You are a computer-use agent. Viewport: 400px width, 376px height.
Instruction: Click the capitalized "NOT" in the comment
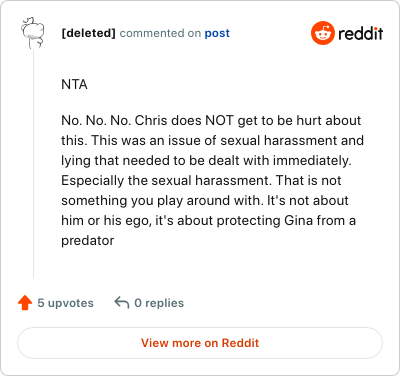(219, 120)
